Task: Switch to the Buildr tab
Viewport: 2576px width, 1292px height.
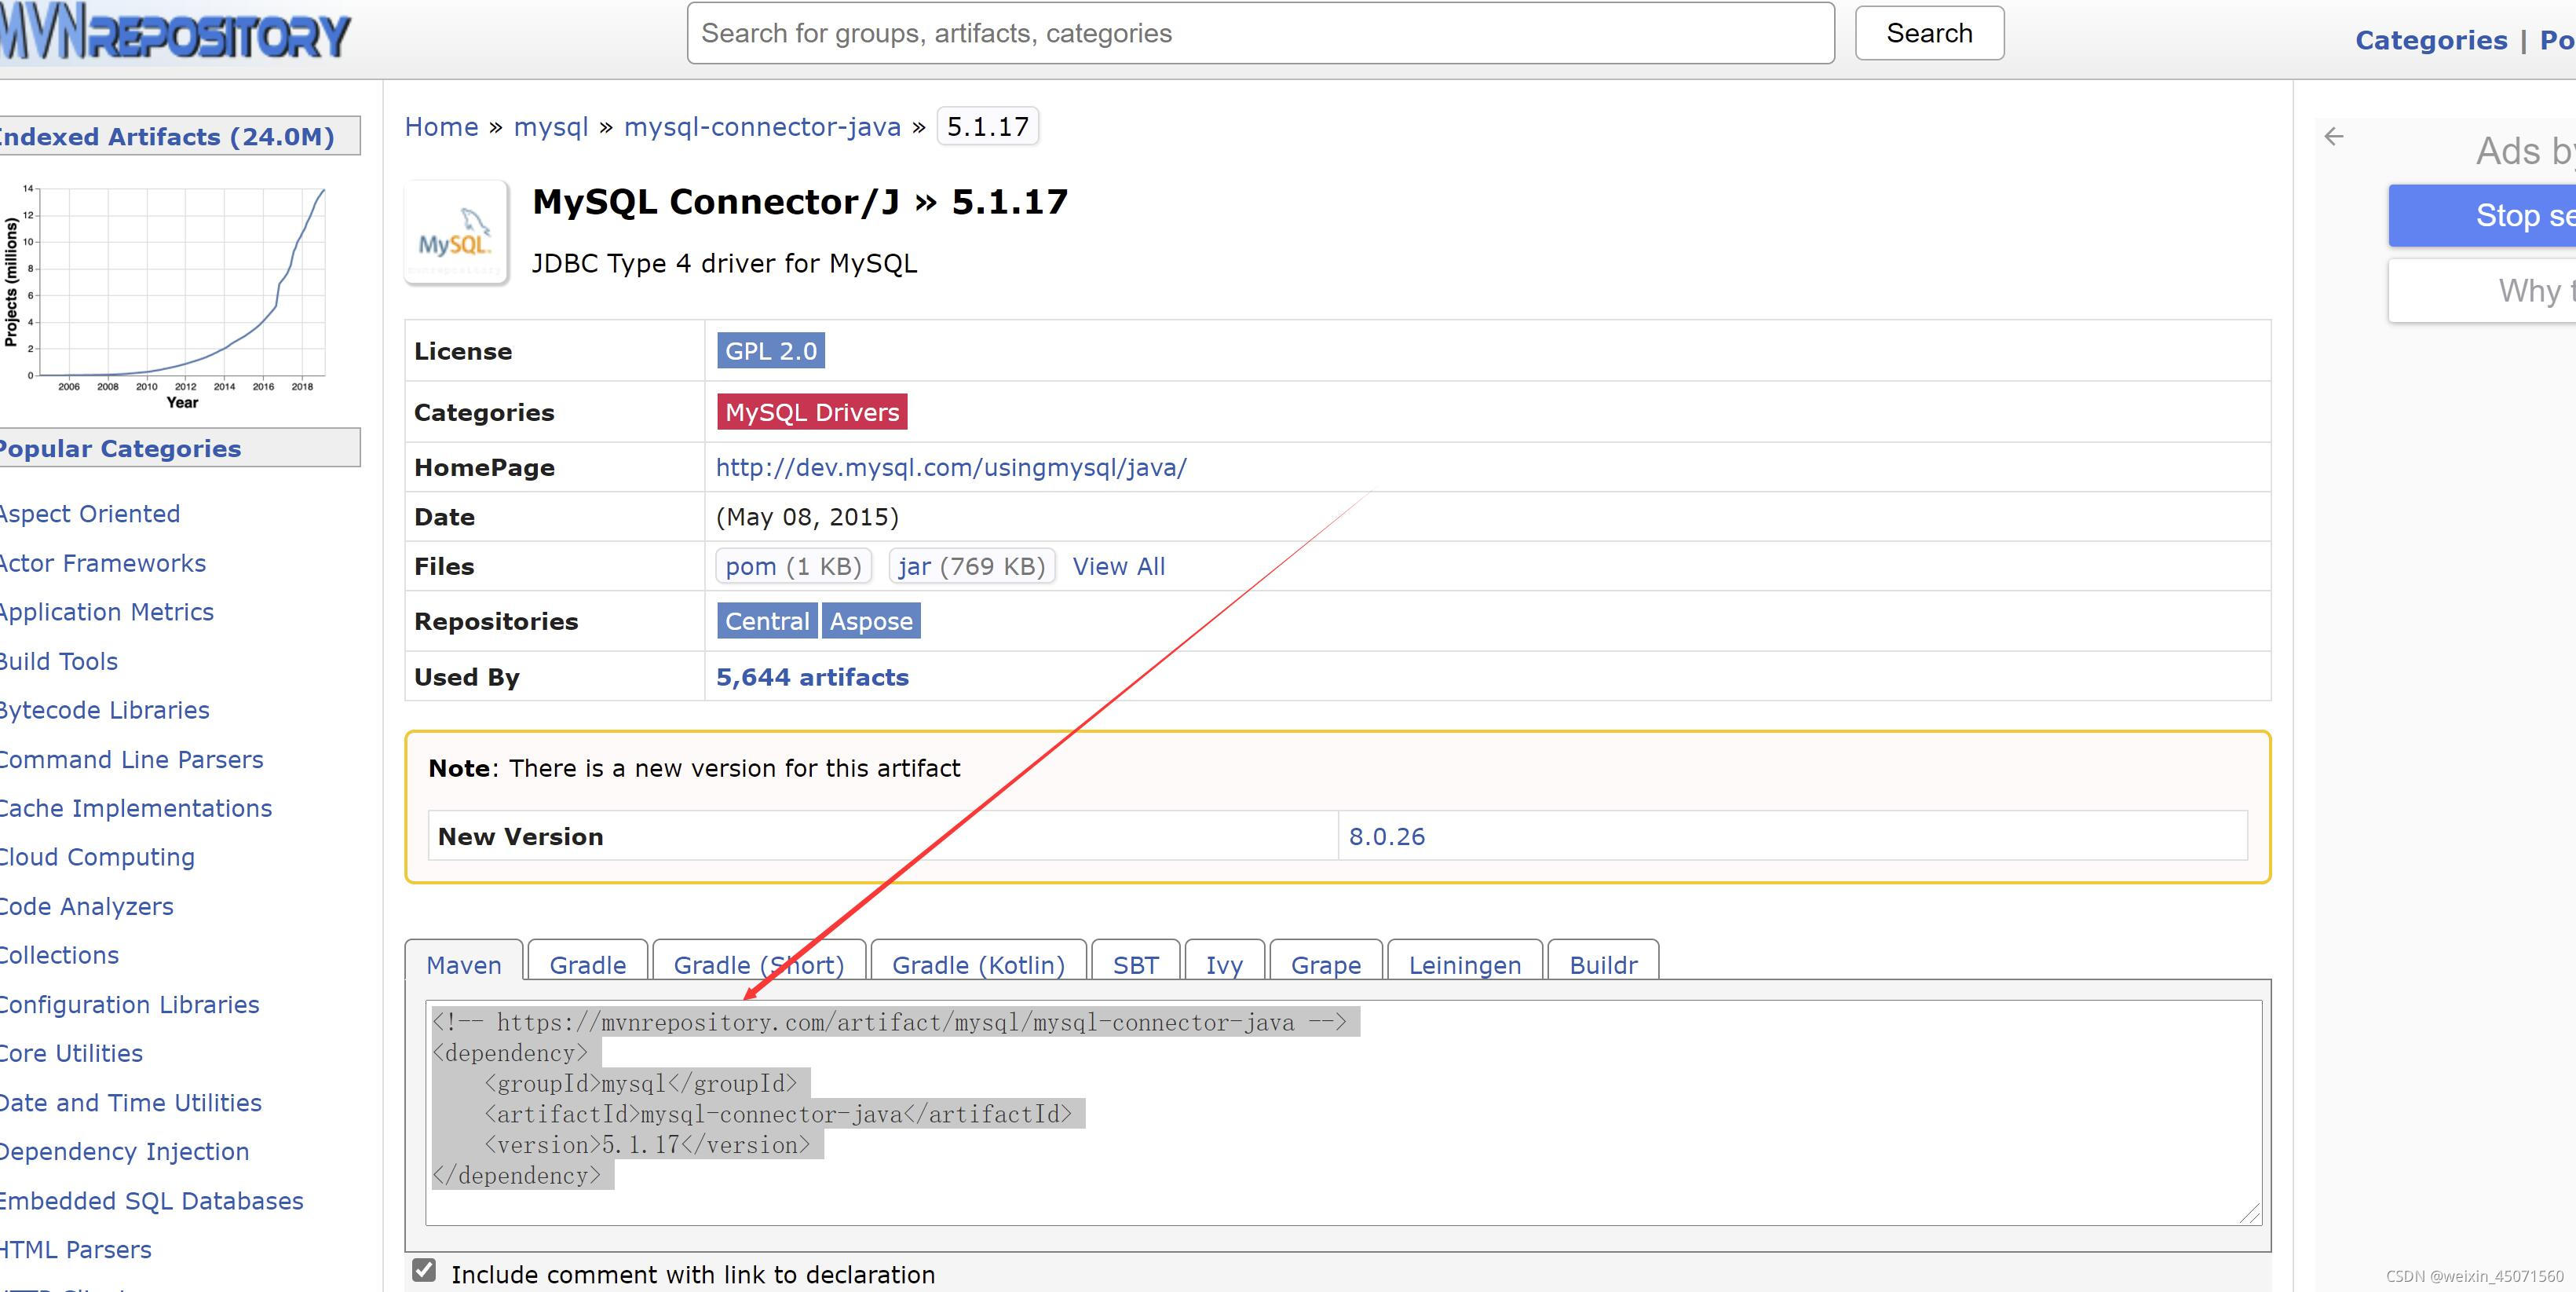Action: tap(1603, 964)
